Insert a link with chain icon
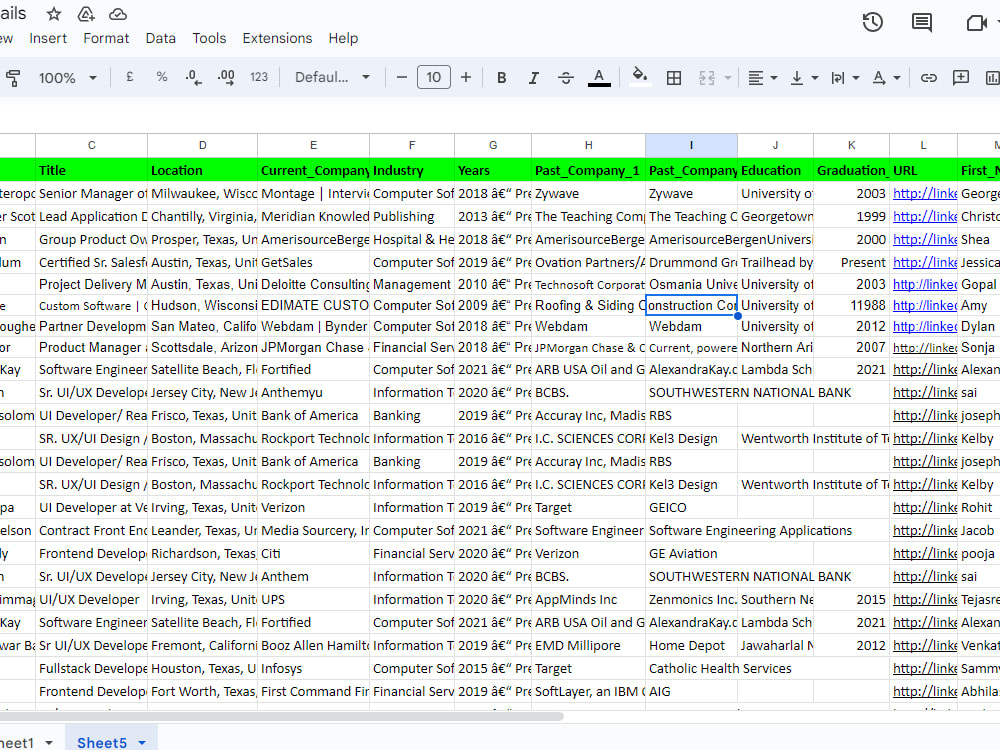This screenshot has width=1000, height=750. click(929, 78)
